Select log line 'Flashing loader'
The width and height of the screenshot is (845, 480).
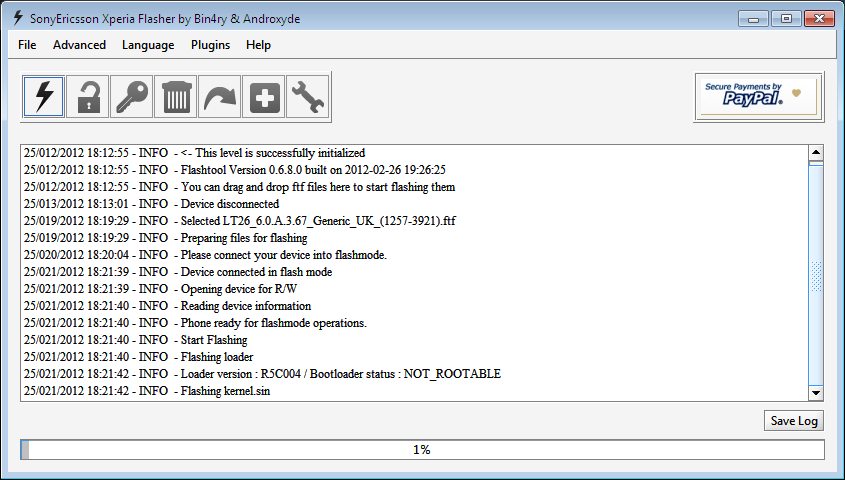coord(138,357)
